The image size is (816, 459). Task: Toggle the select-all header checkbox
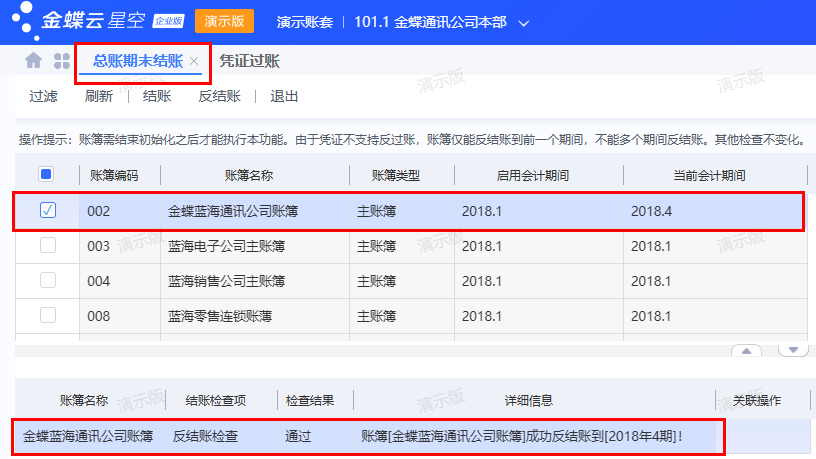click(46, 174)
